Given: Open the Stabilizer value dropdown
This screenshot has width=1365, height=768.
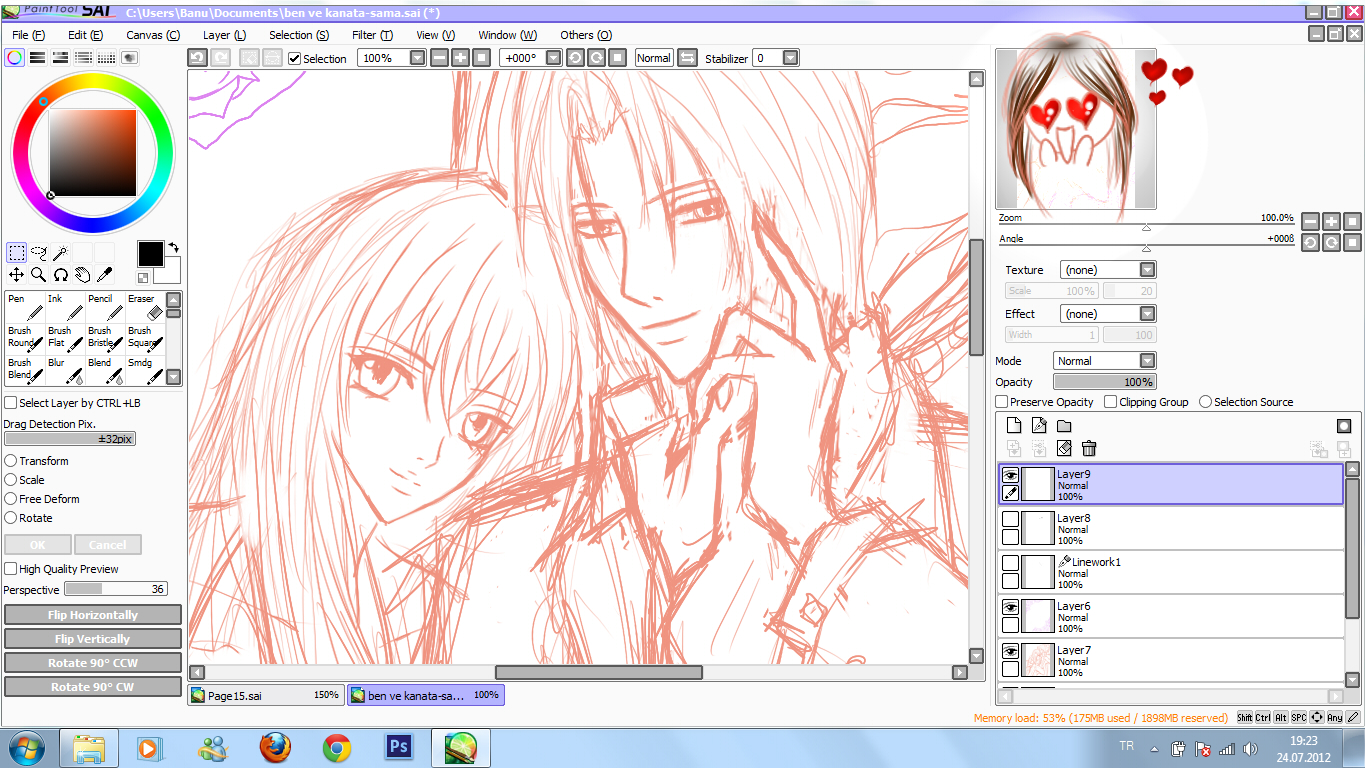Looking at the screenshot, I should point(790,58).
